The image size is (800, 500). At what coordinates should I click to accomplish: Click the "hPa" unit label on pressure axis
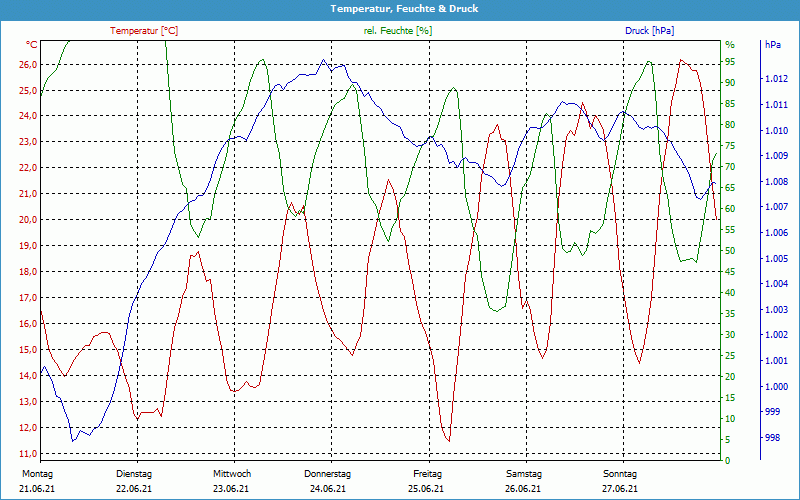[773, 45]
